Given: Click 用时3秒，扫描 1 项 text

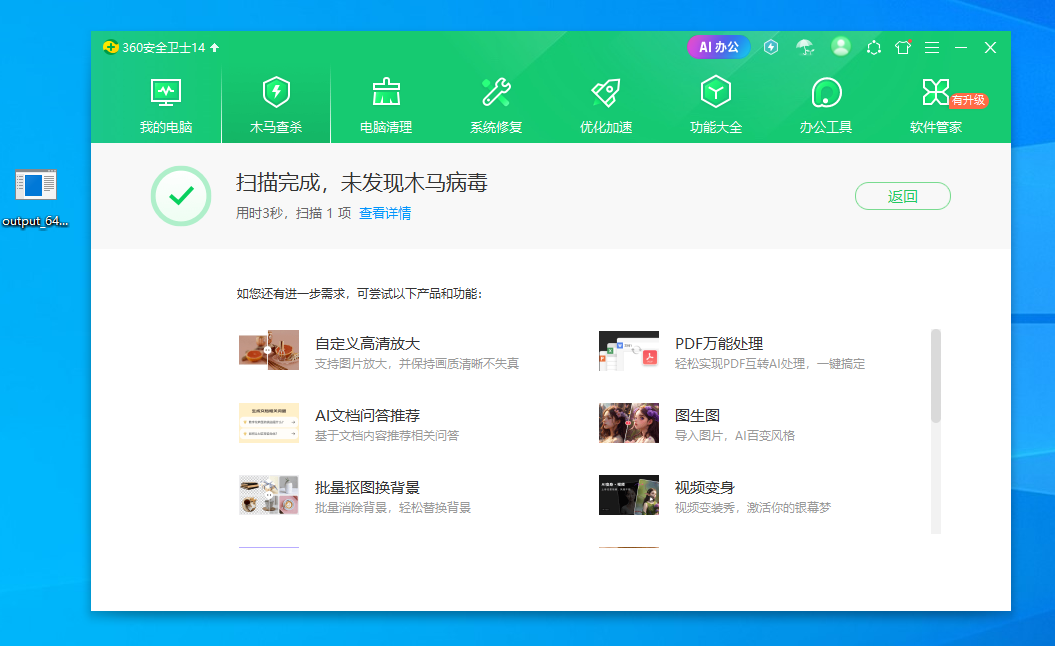Looking at the screenshot, I should [x=293, y=213].
